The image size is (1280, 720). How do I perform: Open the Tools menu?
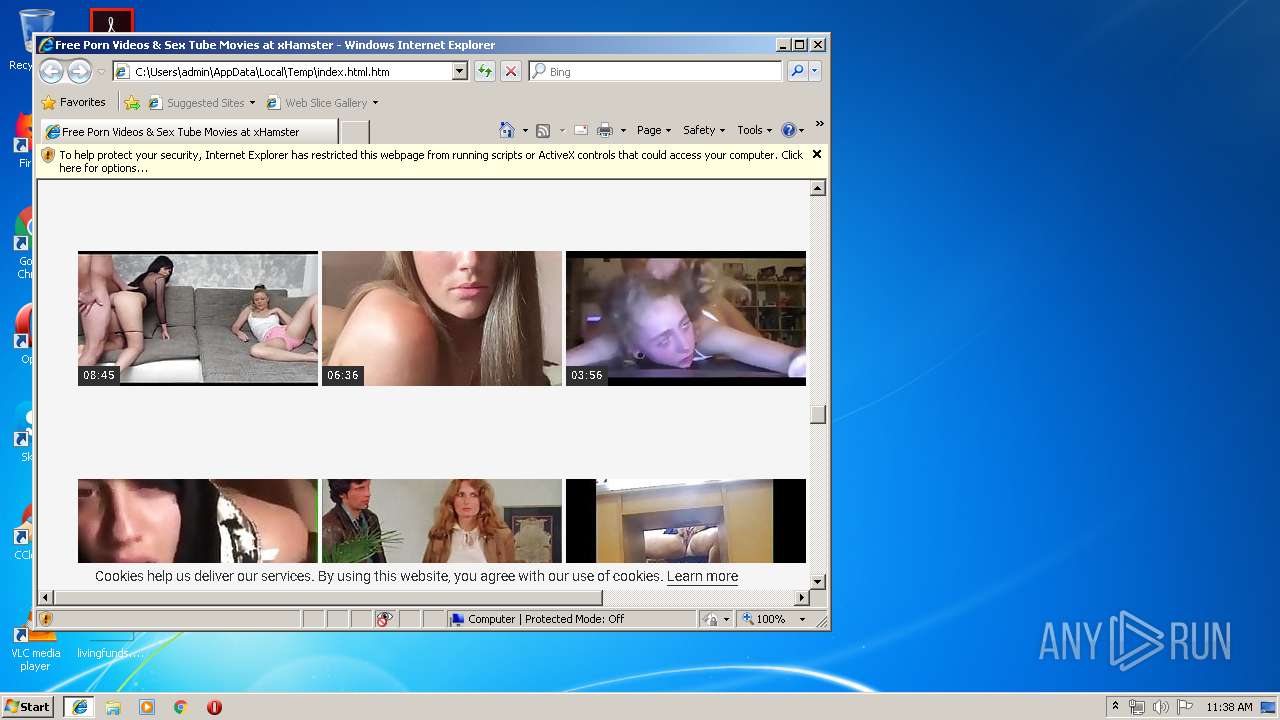(755, 130)
